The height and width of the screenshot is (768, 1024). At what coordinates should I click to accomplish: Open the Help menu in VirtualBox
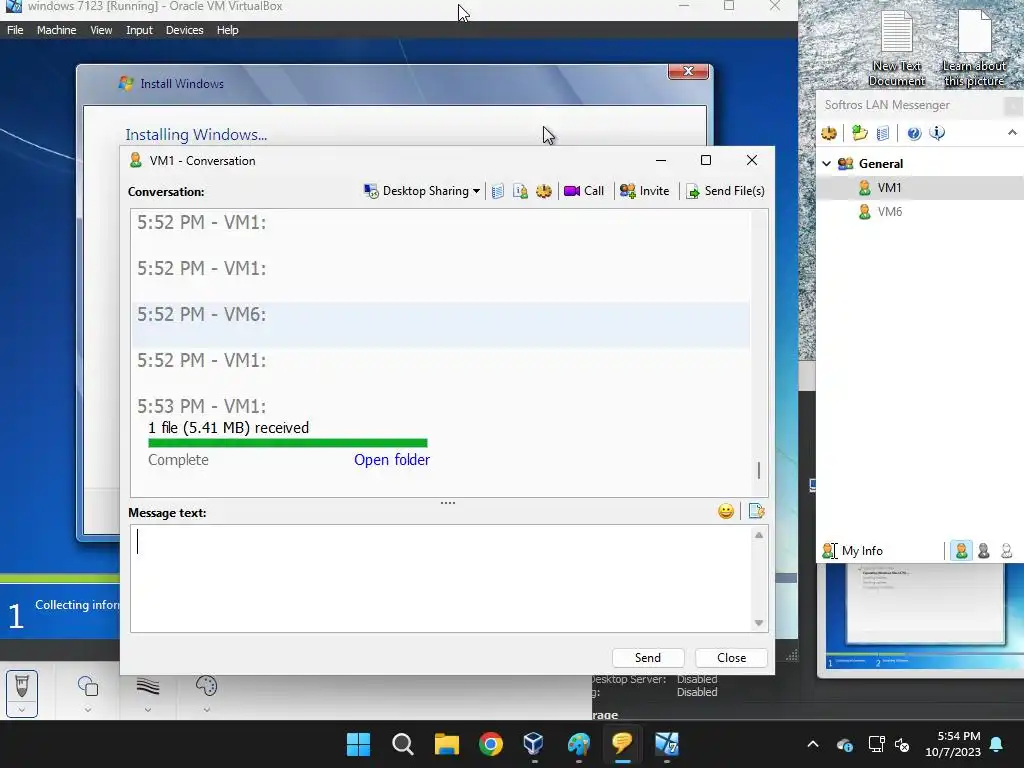(227, 30)
